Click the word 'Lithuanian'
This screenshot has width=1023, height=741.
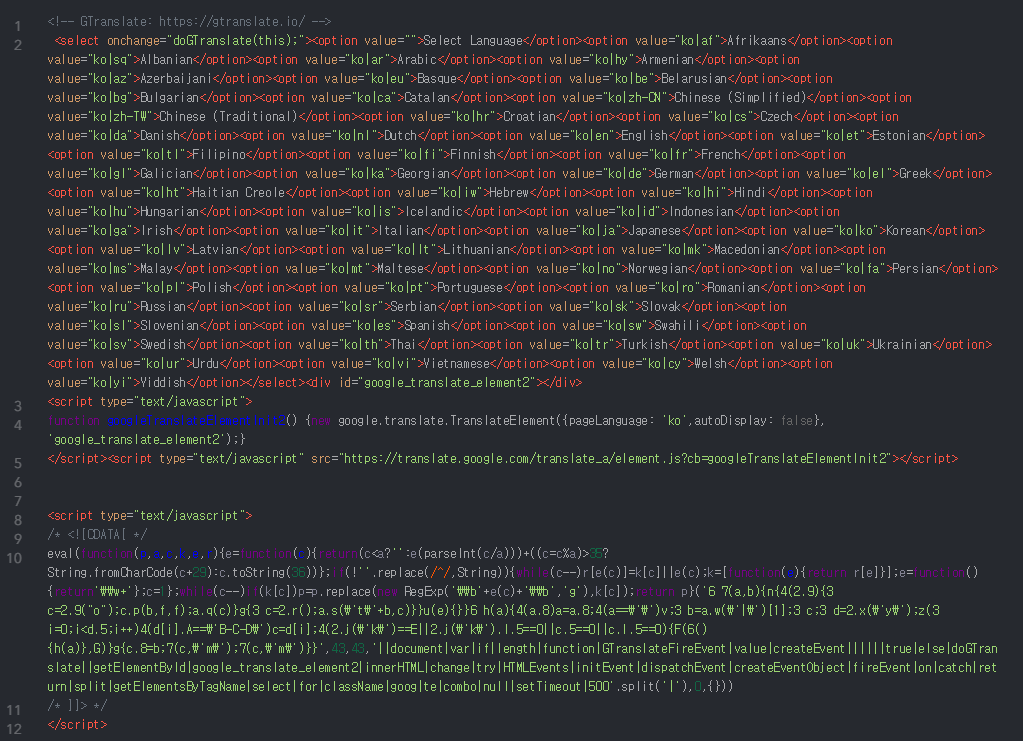pos(476,249)
